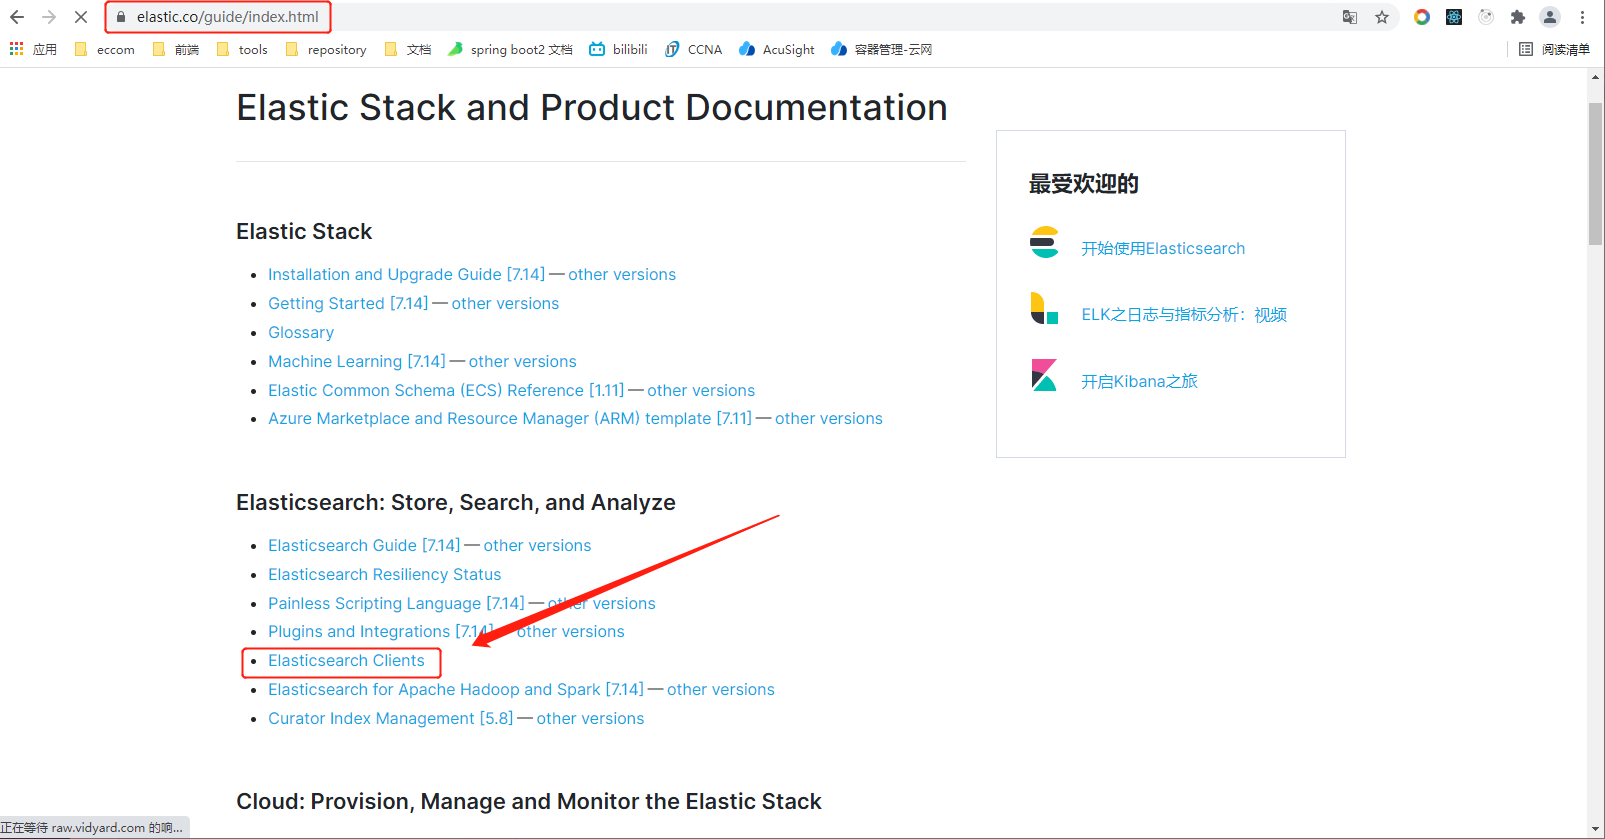The height and width of the screenshot is (839, 1605).
Task: Open other versions of ECS Reference
Action: (701, 390)
